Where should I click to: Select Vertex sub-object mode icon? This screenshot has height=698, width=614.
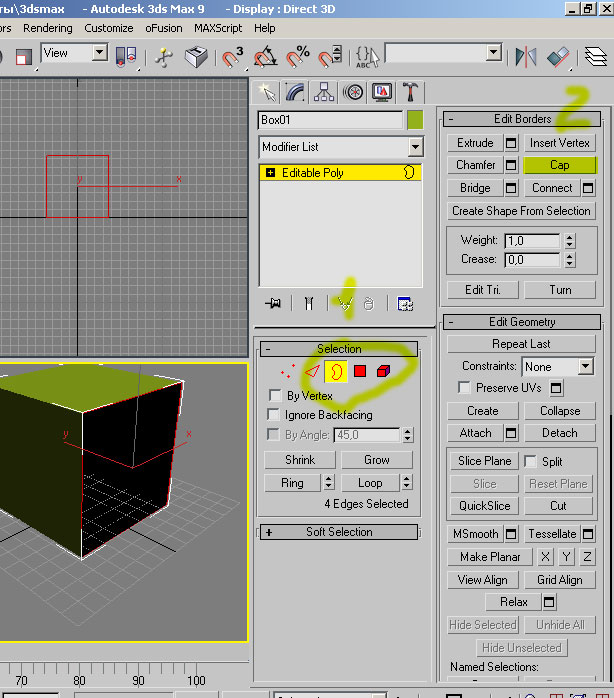coord(287,372)
